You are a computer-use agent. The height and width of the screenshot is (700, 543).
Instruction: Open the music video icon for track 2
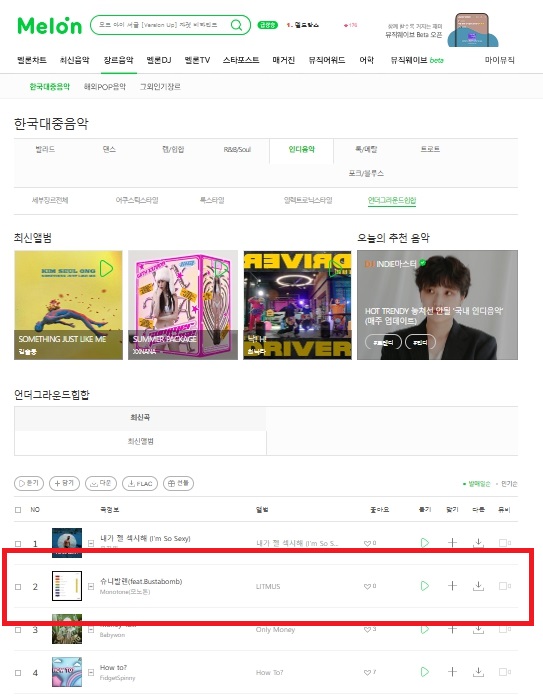[x=503, y=586]
